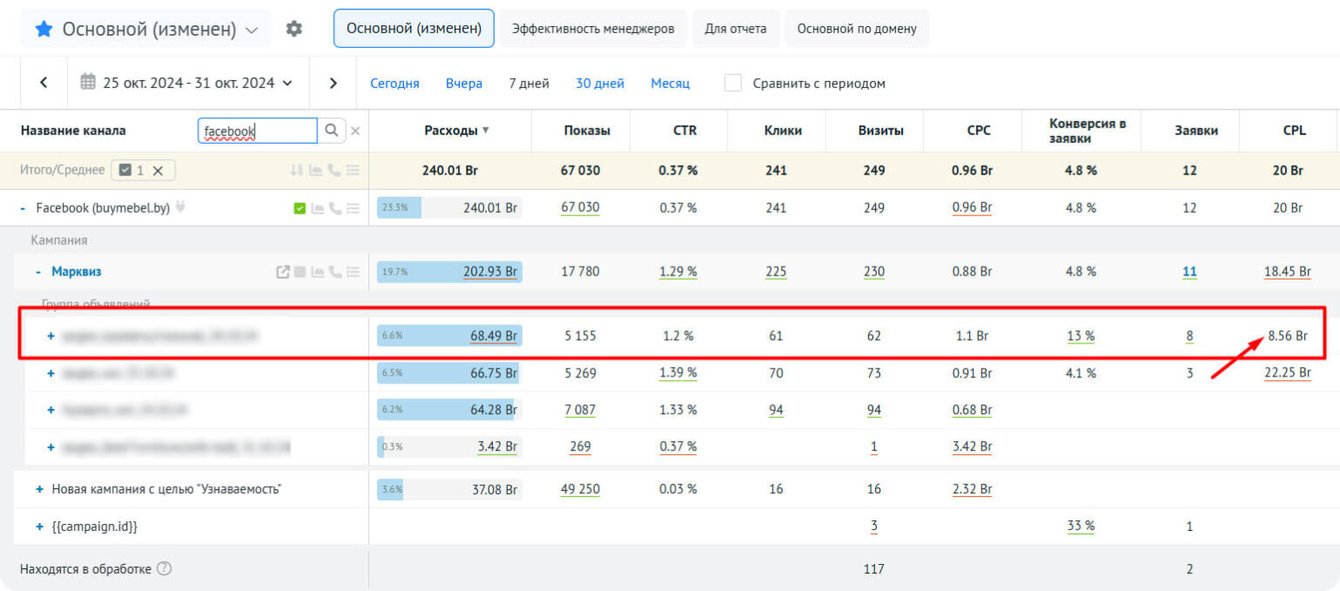
Task: Click in the channel name search field
Action: pos(257,130)
